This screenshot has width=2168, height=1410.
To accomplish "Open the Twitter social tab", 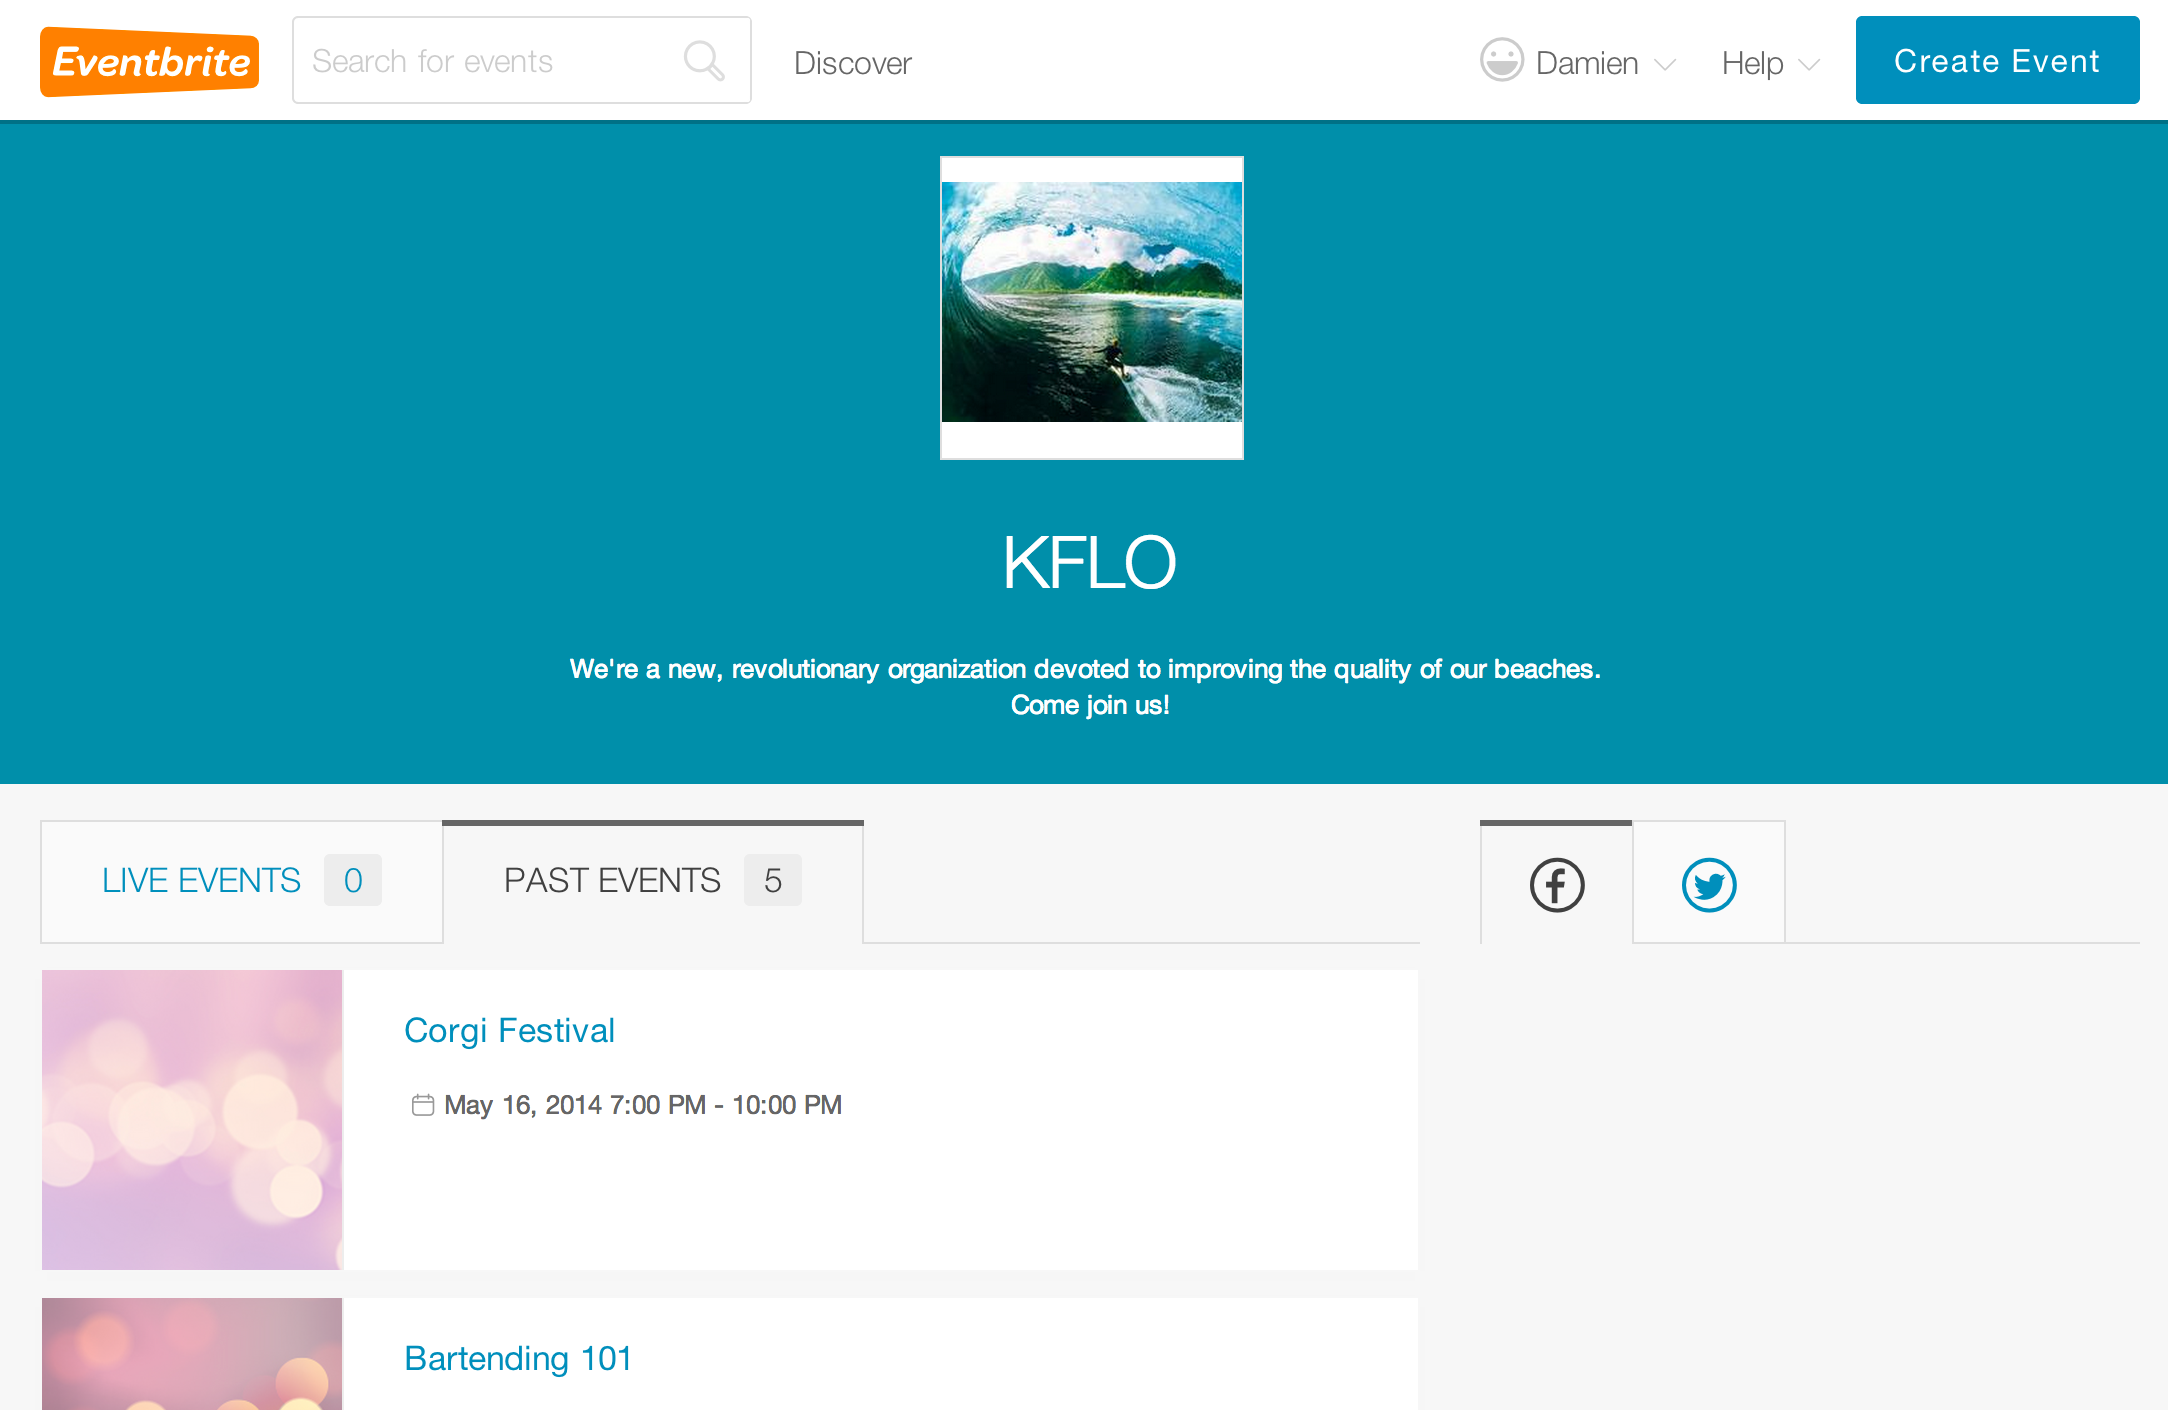I will point(1709,884).
